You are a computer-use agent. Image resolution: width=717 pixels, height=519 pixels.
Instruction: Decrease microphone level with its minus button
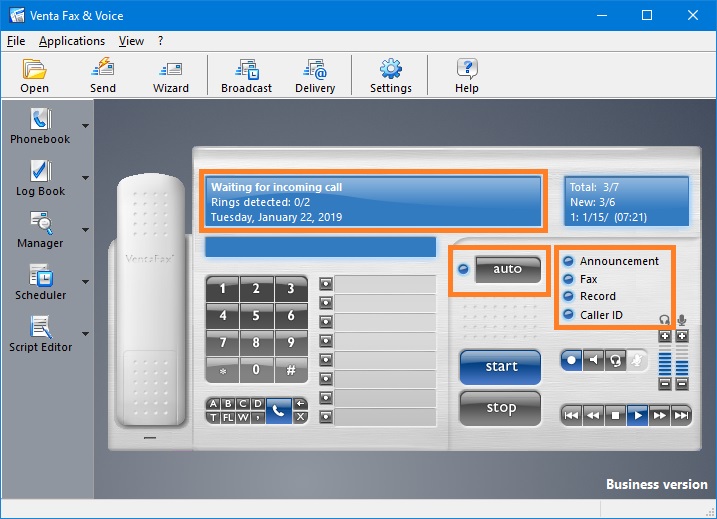[682, 384]
